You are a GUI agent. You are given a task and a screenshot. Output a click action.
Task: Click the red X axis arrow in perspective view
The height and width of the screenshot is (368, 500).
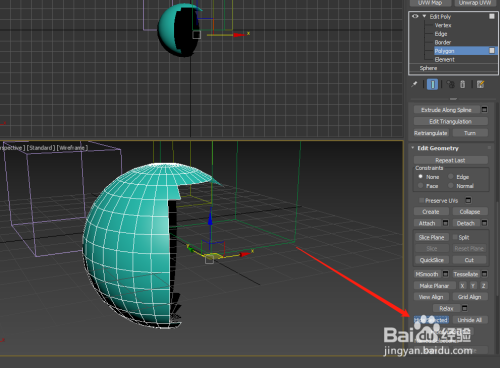coord(245,254)
